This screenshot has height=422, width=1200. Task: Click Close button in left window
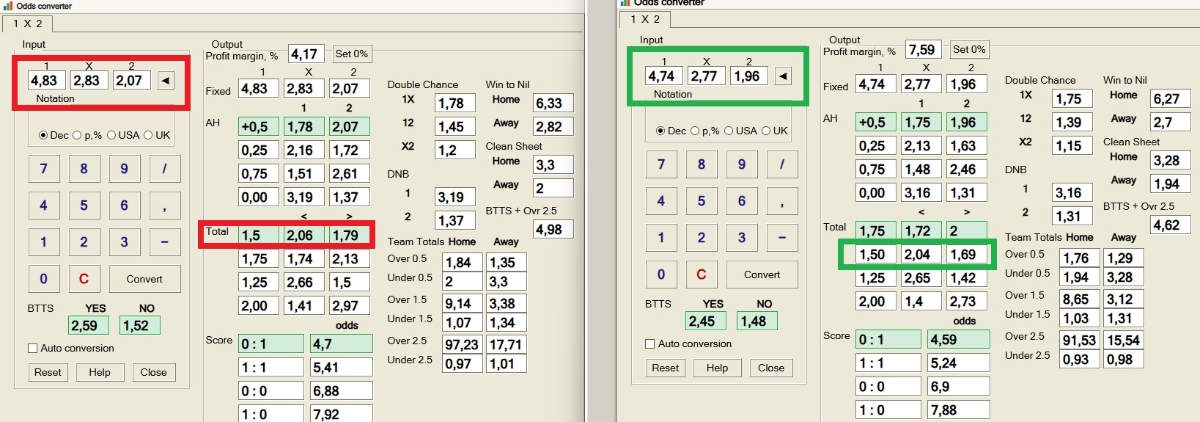(154, 372)
